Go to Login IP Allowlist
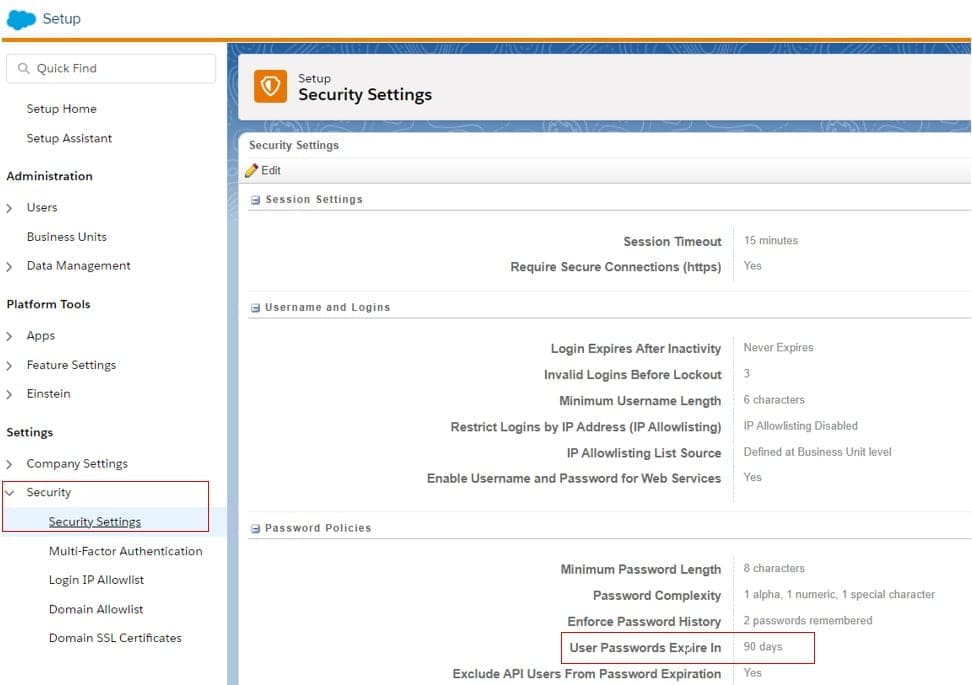Viewport: 972px width, 685px height. (97, 580)
